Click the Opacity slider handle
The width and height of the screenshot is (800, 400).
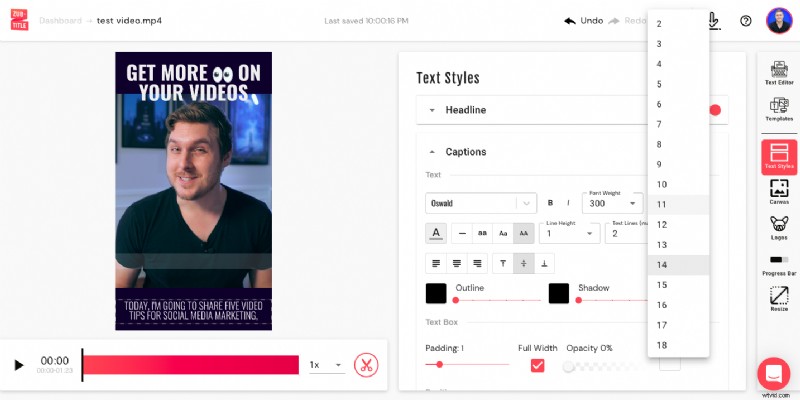pyautogui.click(x=568, y=366)
